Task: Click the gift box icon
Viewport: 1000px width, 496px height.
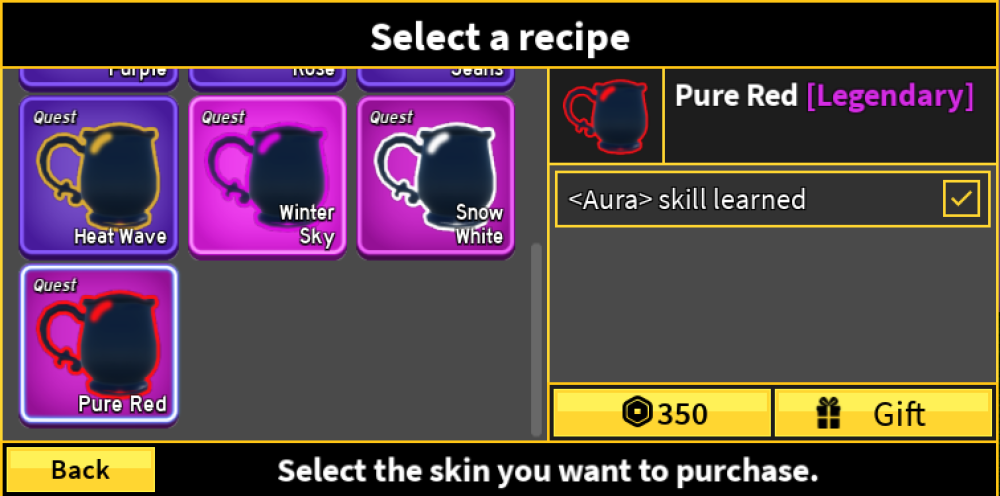Action: [830, 413]
